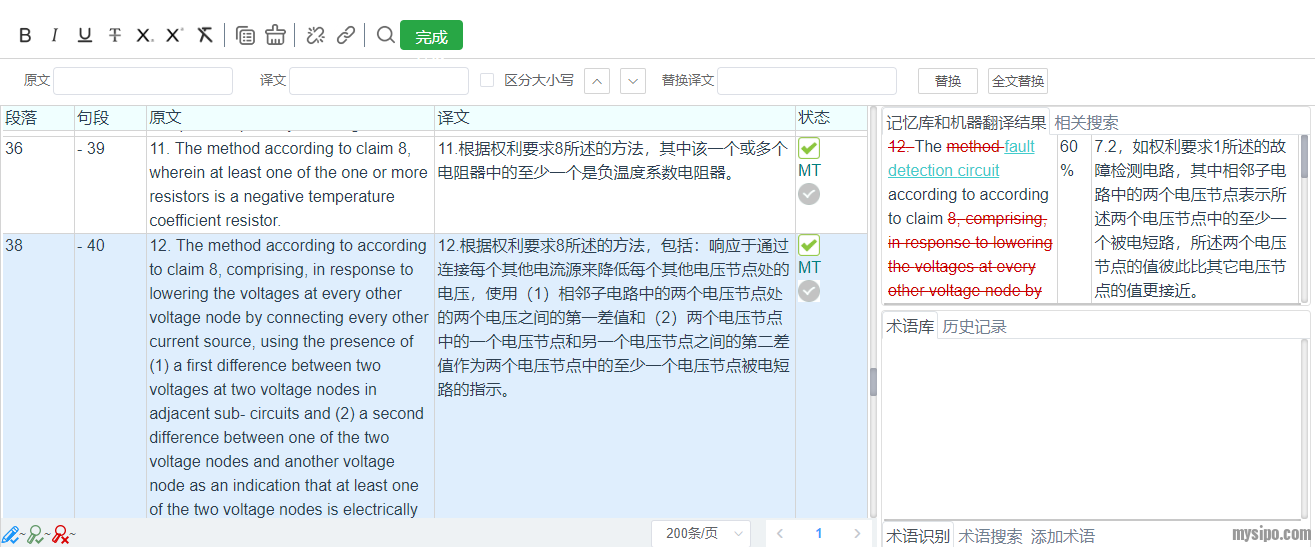The image size is (1316, 547).
Task: Jump to previous match with up chevron
Action: tap(596, 81)
